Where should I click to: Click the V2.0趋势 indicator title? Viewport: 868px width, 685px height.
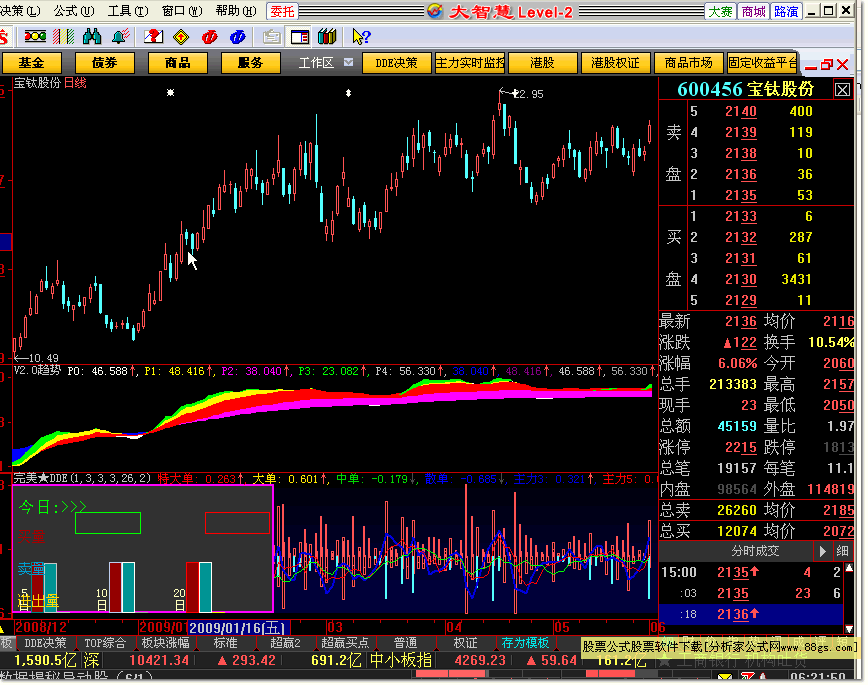point(37,370)
